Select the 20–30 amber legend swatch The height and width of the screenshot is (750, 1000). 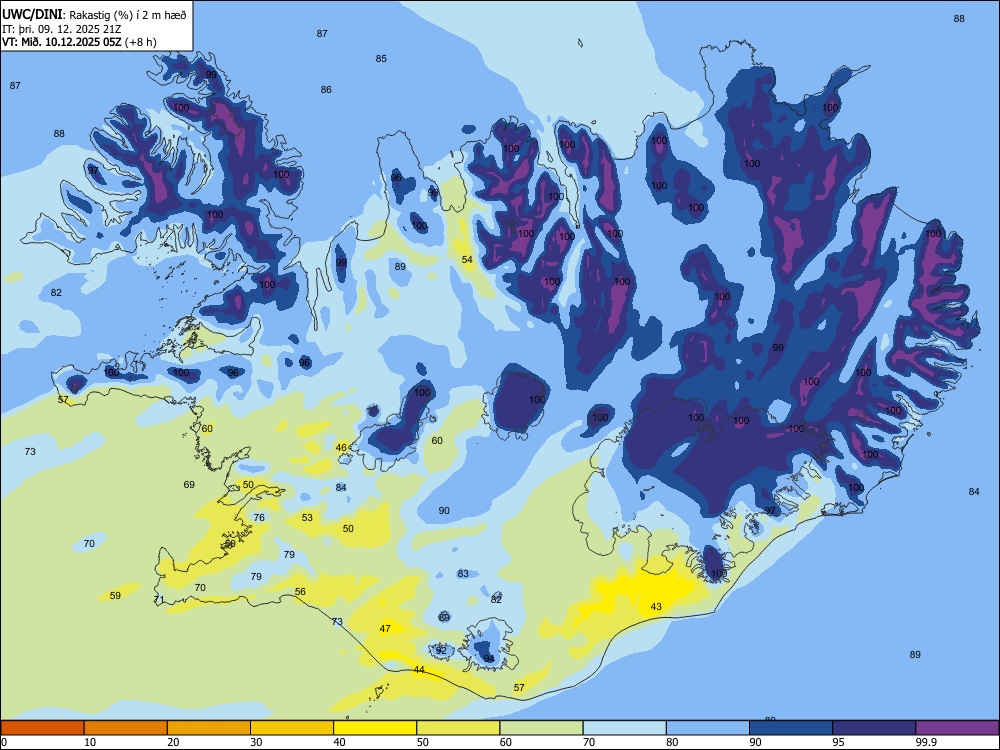(209, 728)
